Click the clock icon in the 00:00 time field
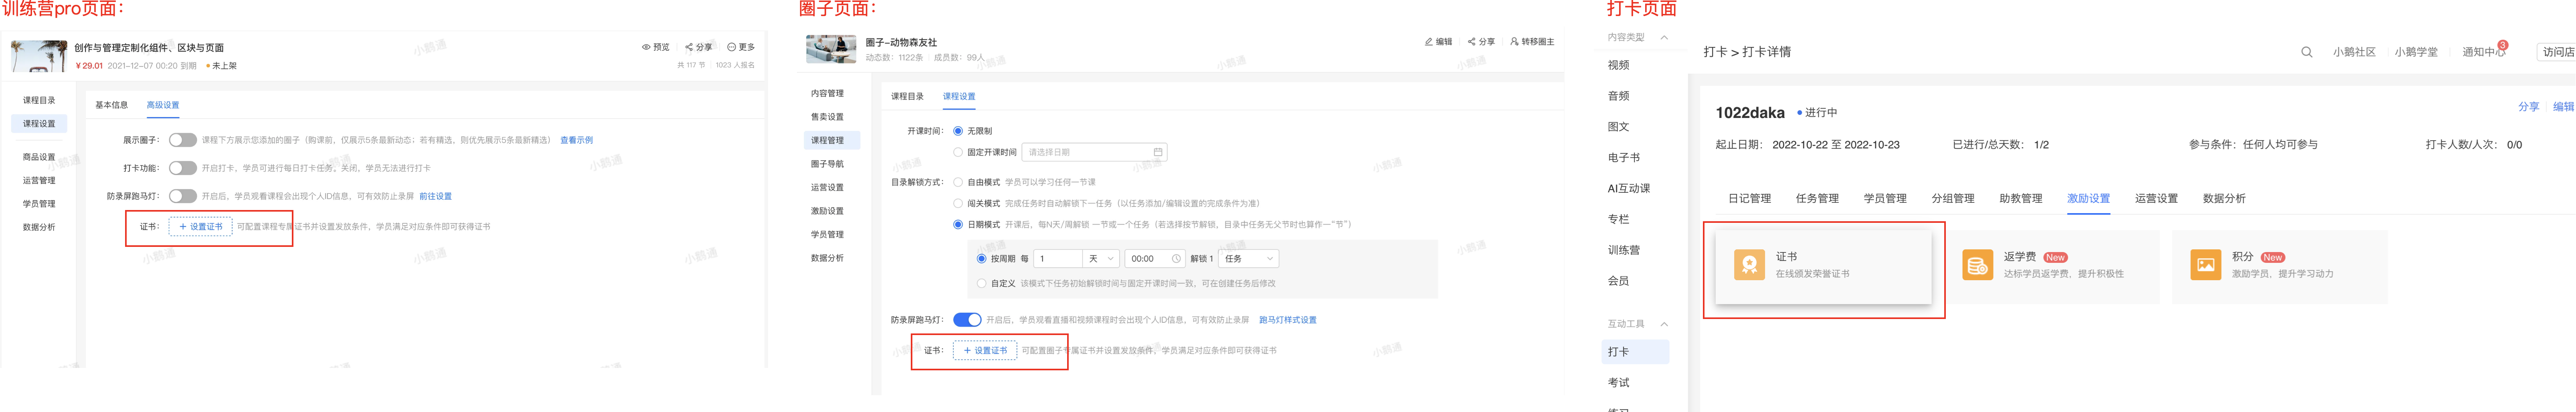 pos(1176,259)
